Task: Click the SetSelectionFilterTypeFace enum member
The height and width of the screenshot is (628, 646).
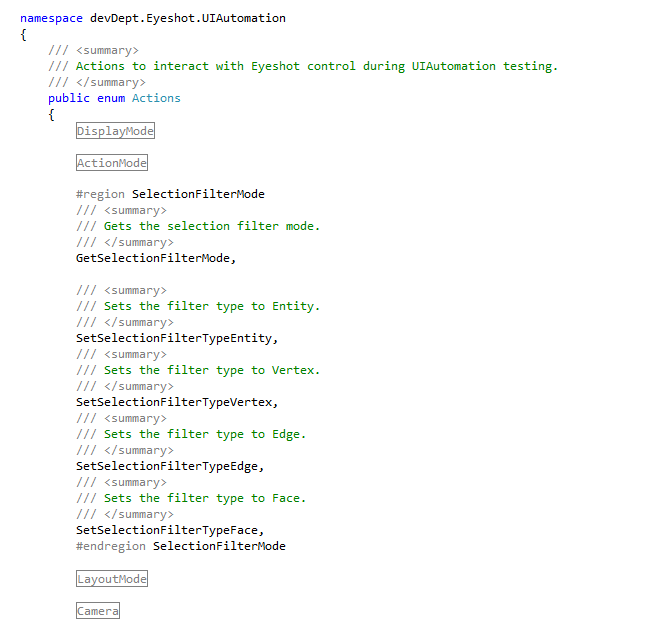Action: click(x=170, y=530)
